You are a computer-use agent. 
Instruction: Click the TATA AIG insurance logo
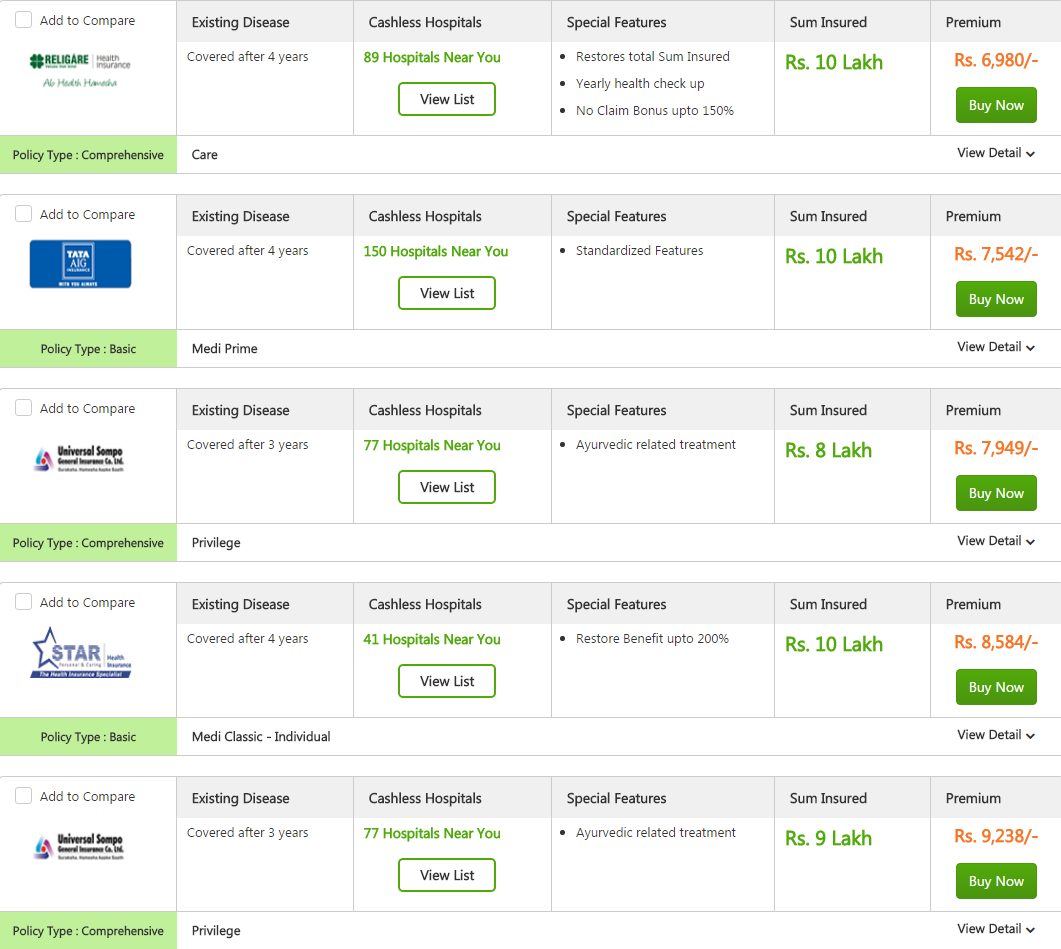pyautogui.click(x=81, y=264)
